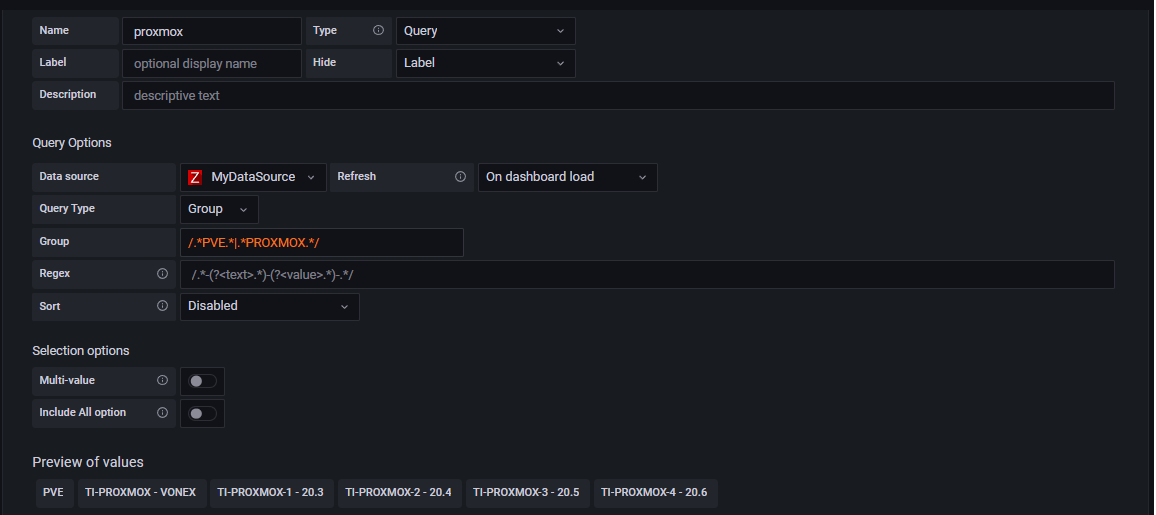
Task: Click the TI-PROXMOX-1 - 20.3 preview value
Action: (270, 493)
